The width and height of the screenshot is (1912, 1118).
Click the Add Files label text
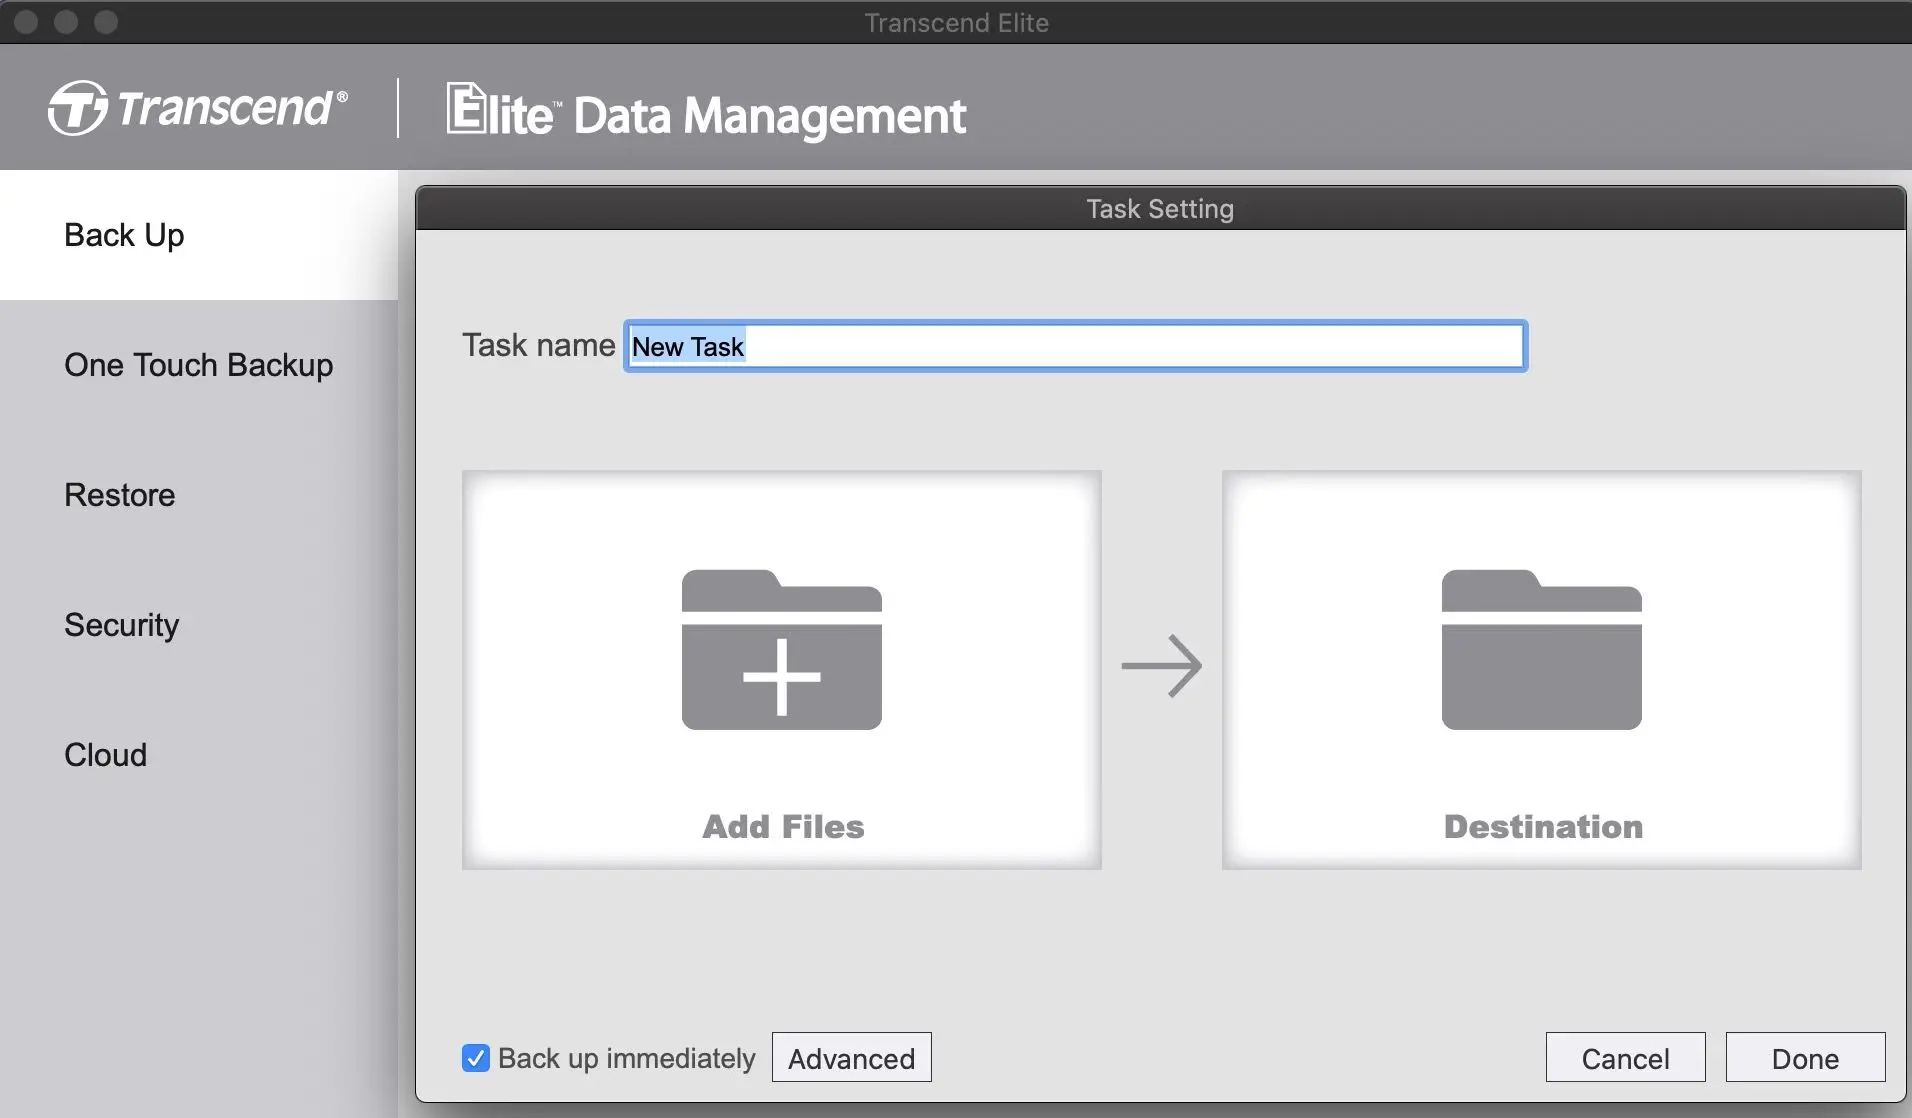tap(783, 827)
